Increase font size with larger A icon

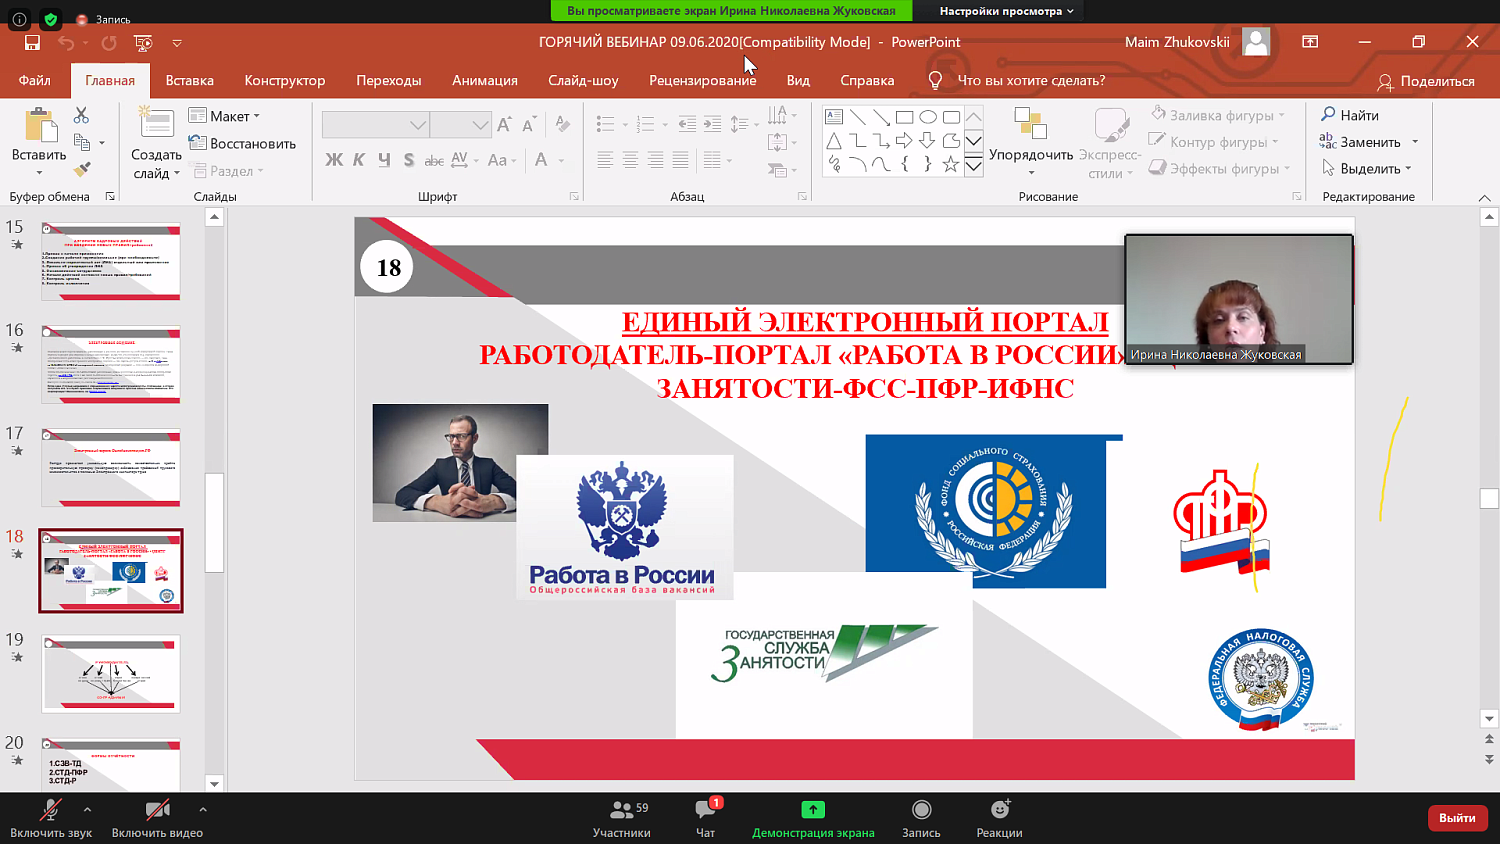click(x=504, y=125)
